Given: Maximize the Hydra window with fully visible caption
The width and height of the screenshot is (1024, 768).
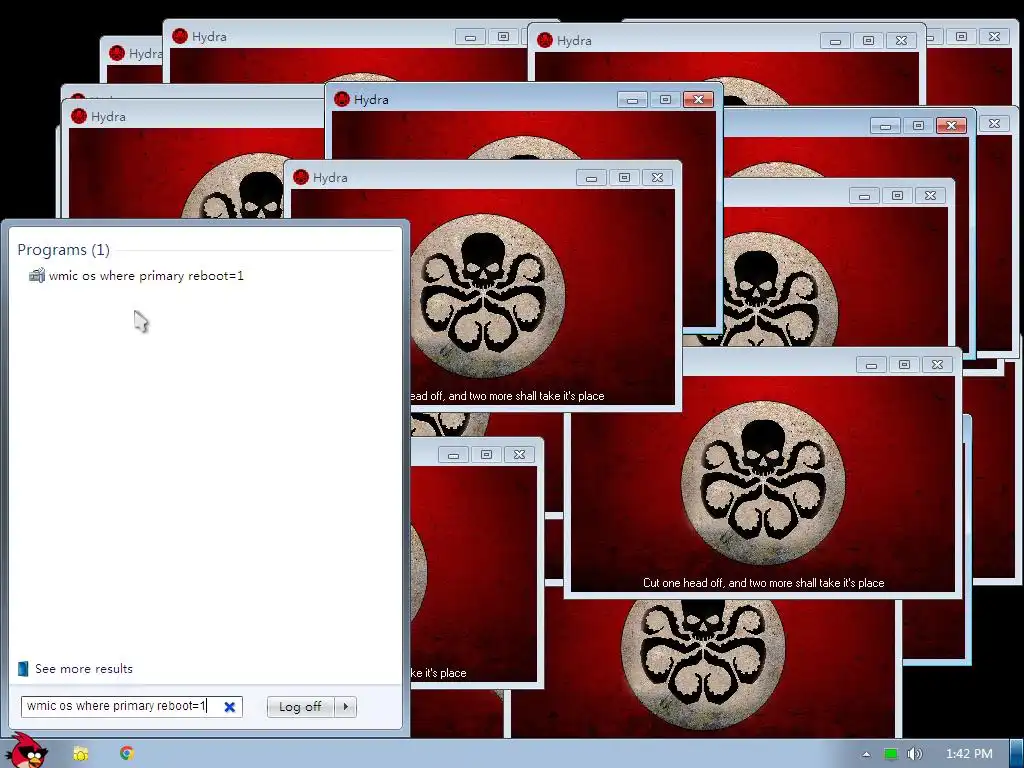Looking at the screenshot, I should (x=904, y=364).
